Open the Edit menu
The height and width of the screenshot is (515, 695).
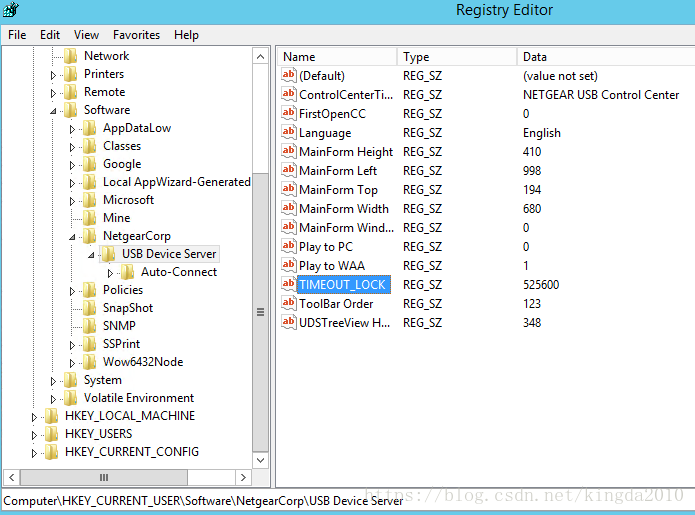click(50, 35)
